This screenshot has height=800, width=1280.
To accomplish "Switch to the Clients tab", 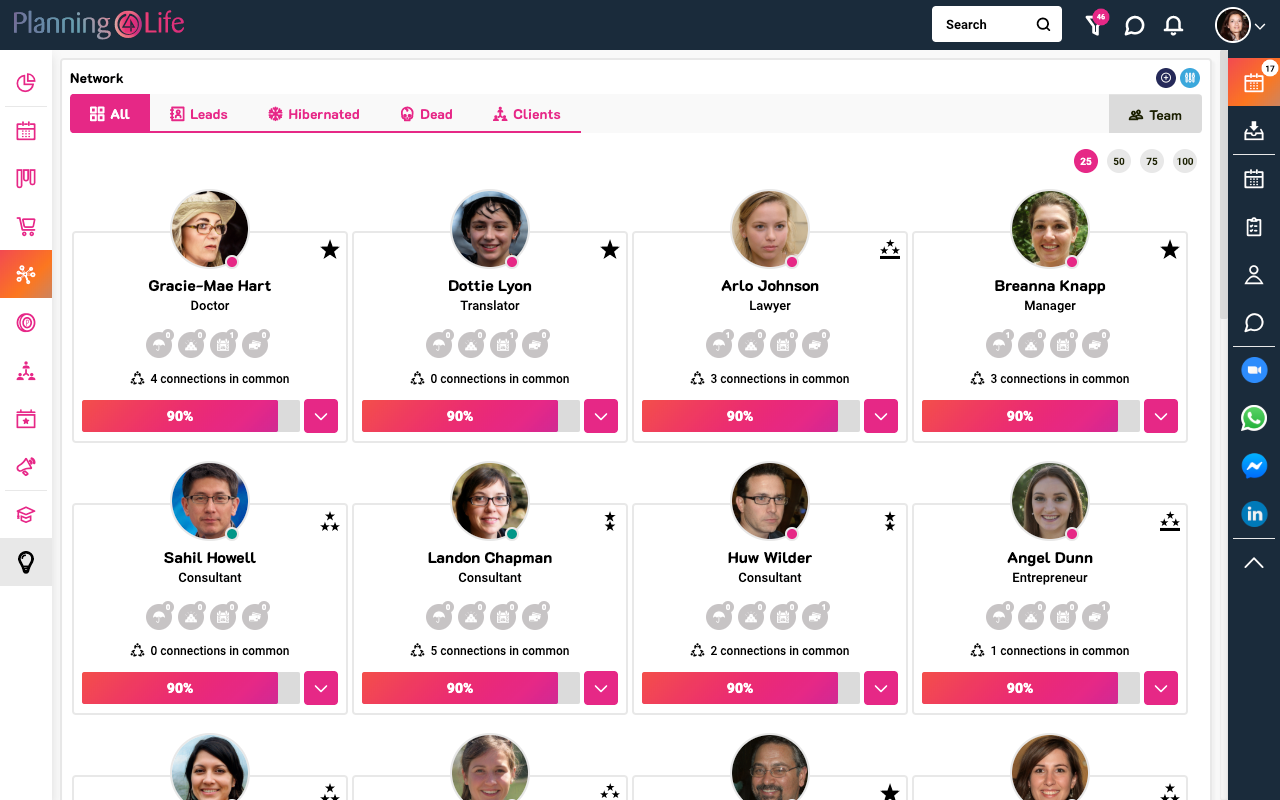I will (x=527, y=114).
